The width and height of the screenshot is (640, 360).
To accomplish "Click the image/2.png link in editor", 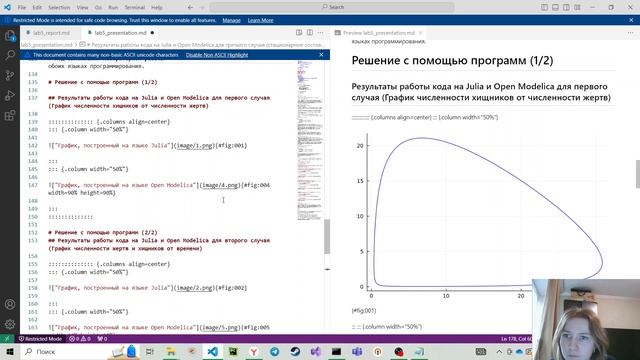I will tap(194, 288).
